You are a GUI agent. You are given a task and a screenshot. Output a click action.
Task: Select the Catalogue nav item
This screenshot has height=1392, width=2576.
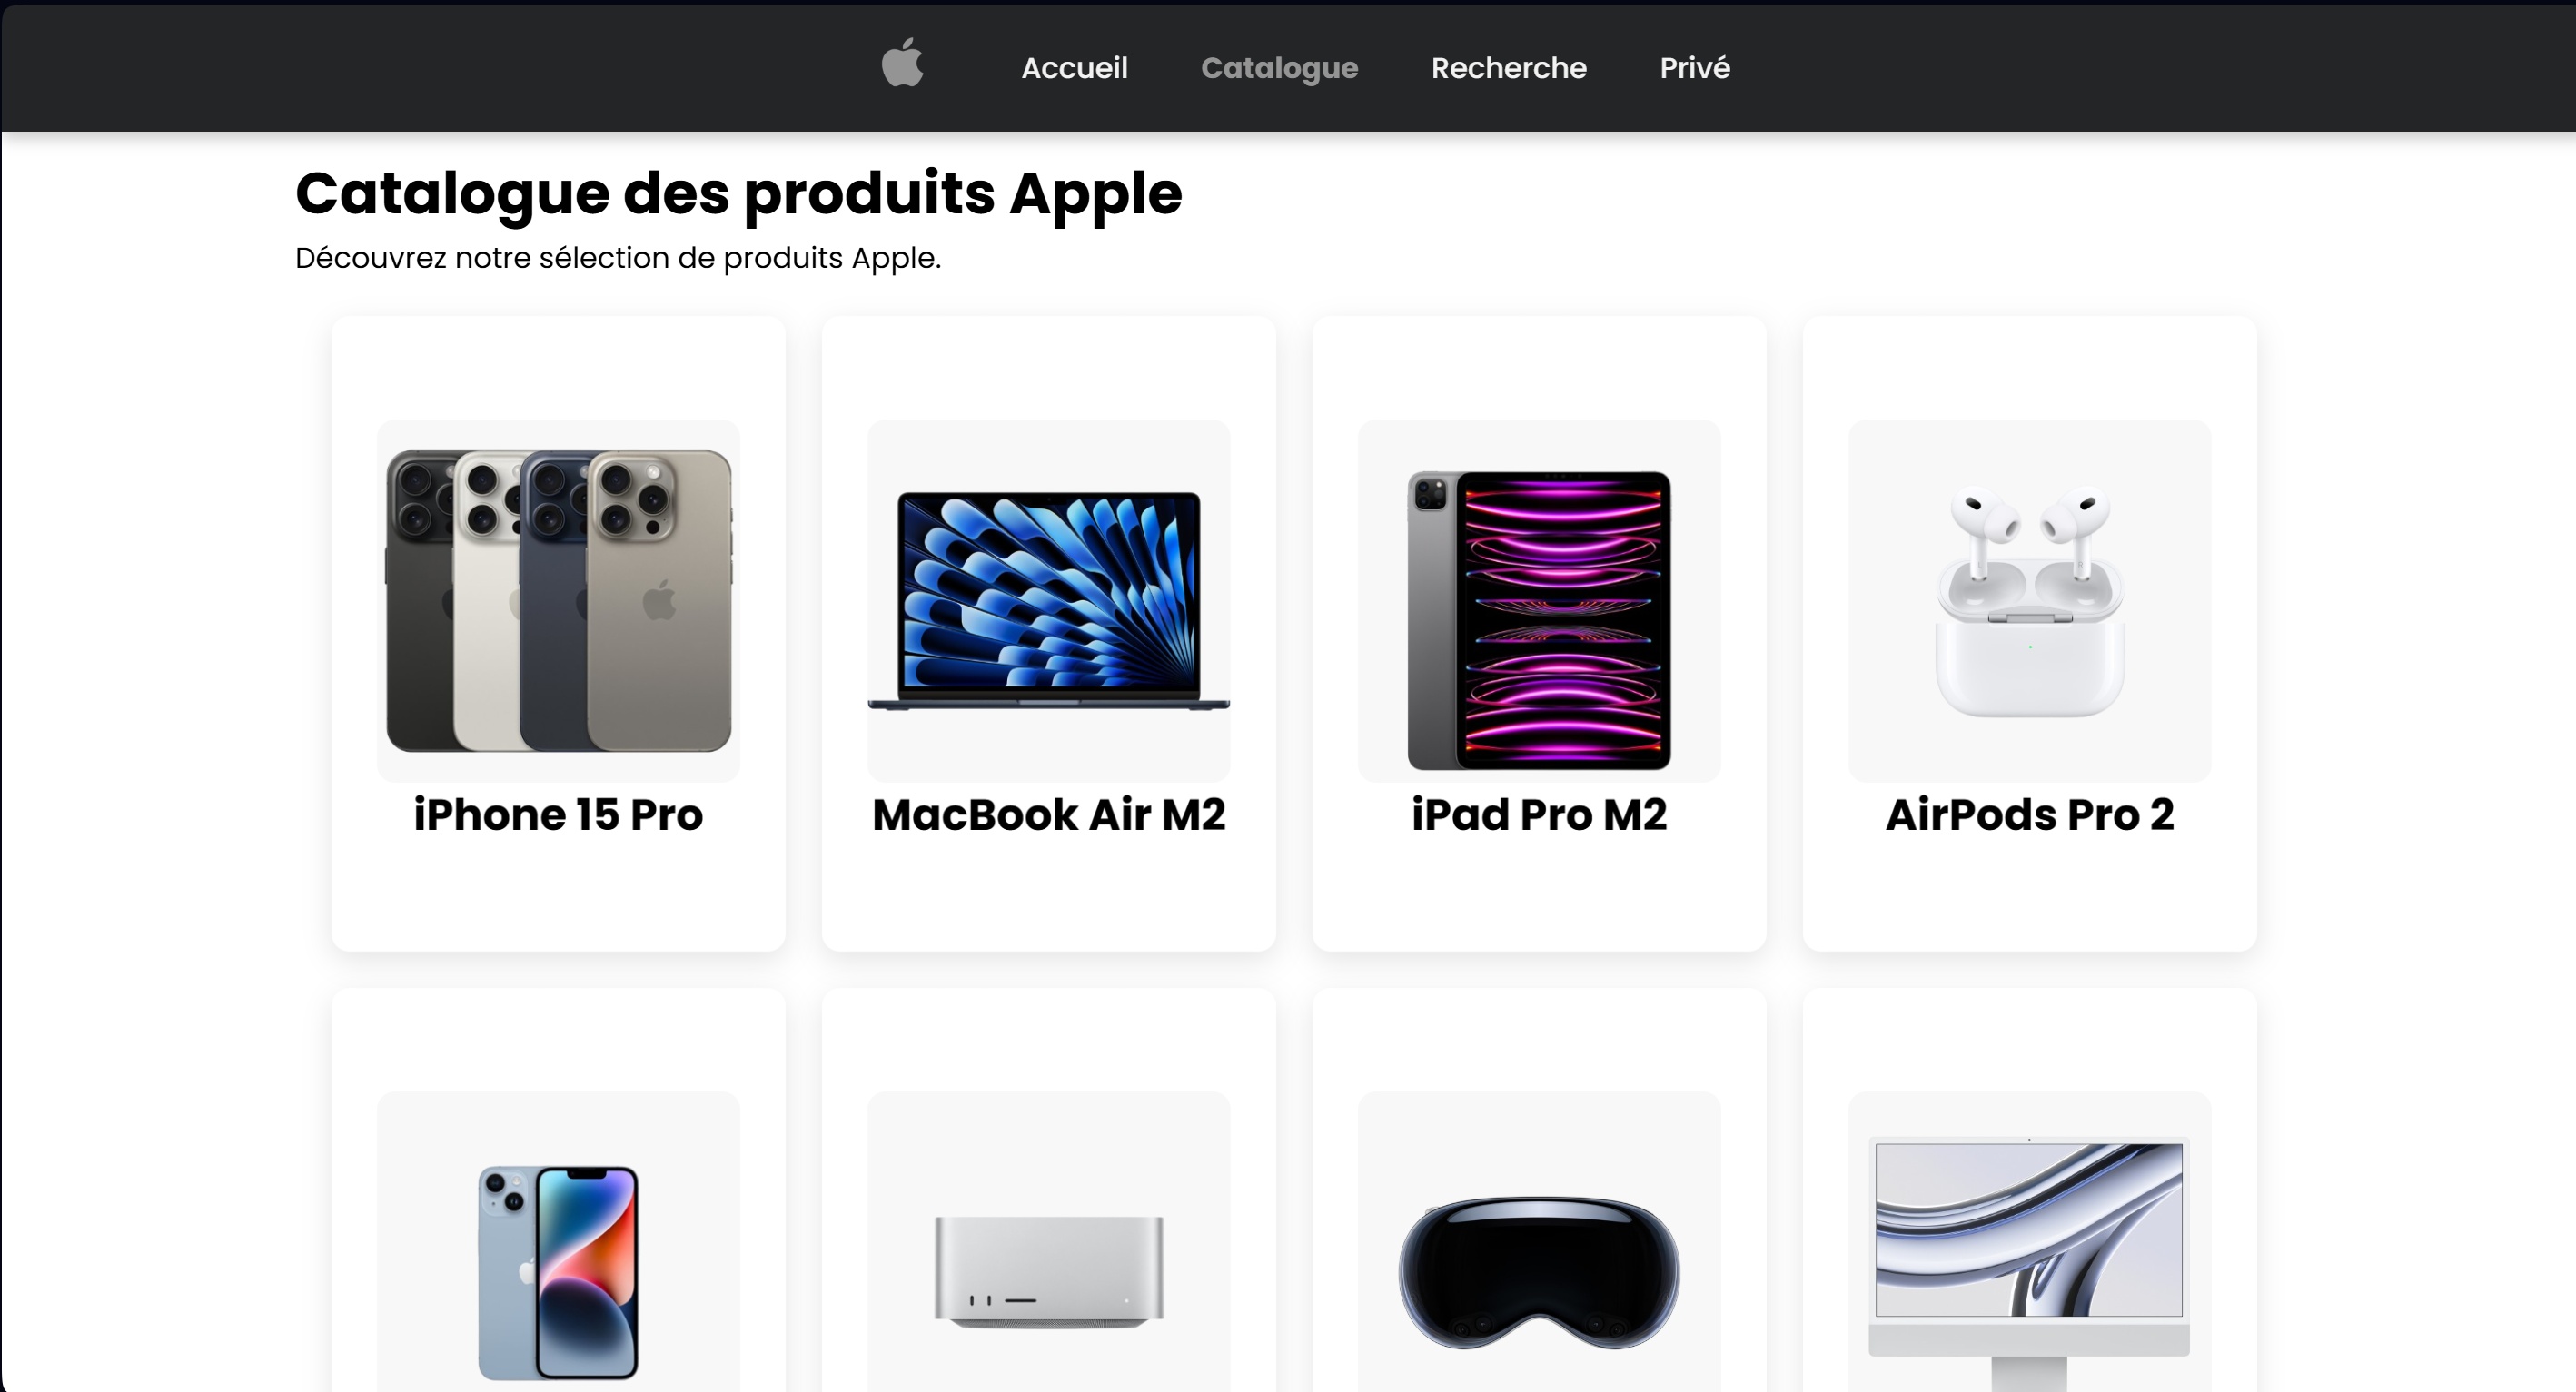[1279, 67]
